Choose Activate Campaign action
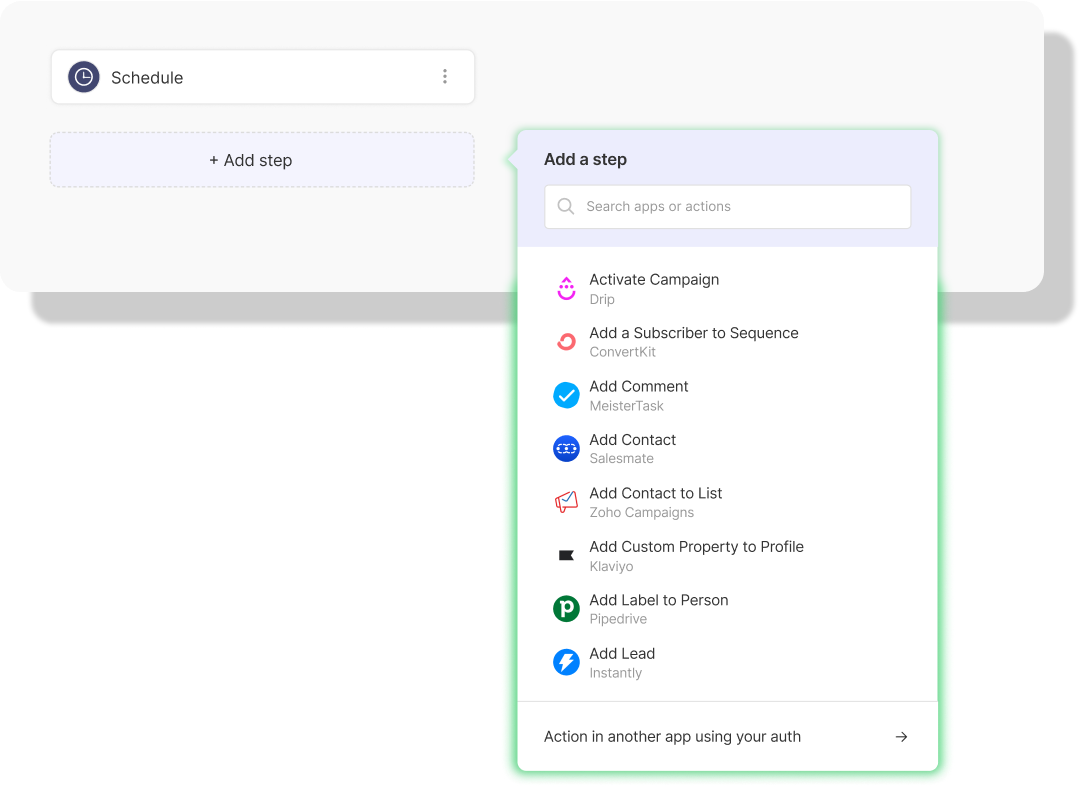Image resolution: width=1080 pixels, height=787 pixels. click(654, 280)
